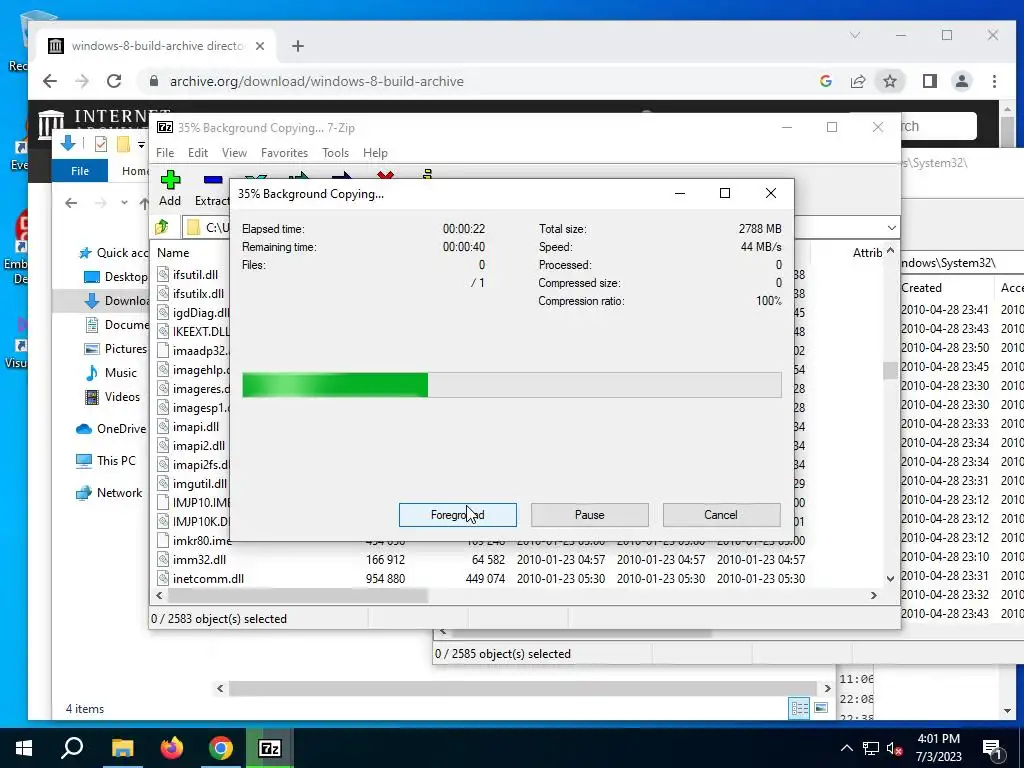Click the Extract button in the 7-Zip toolbar
The height and width of the screenshot is (768, 1024).
[212, 189]
